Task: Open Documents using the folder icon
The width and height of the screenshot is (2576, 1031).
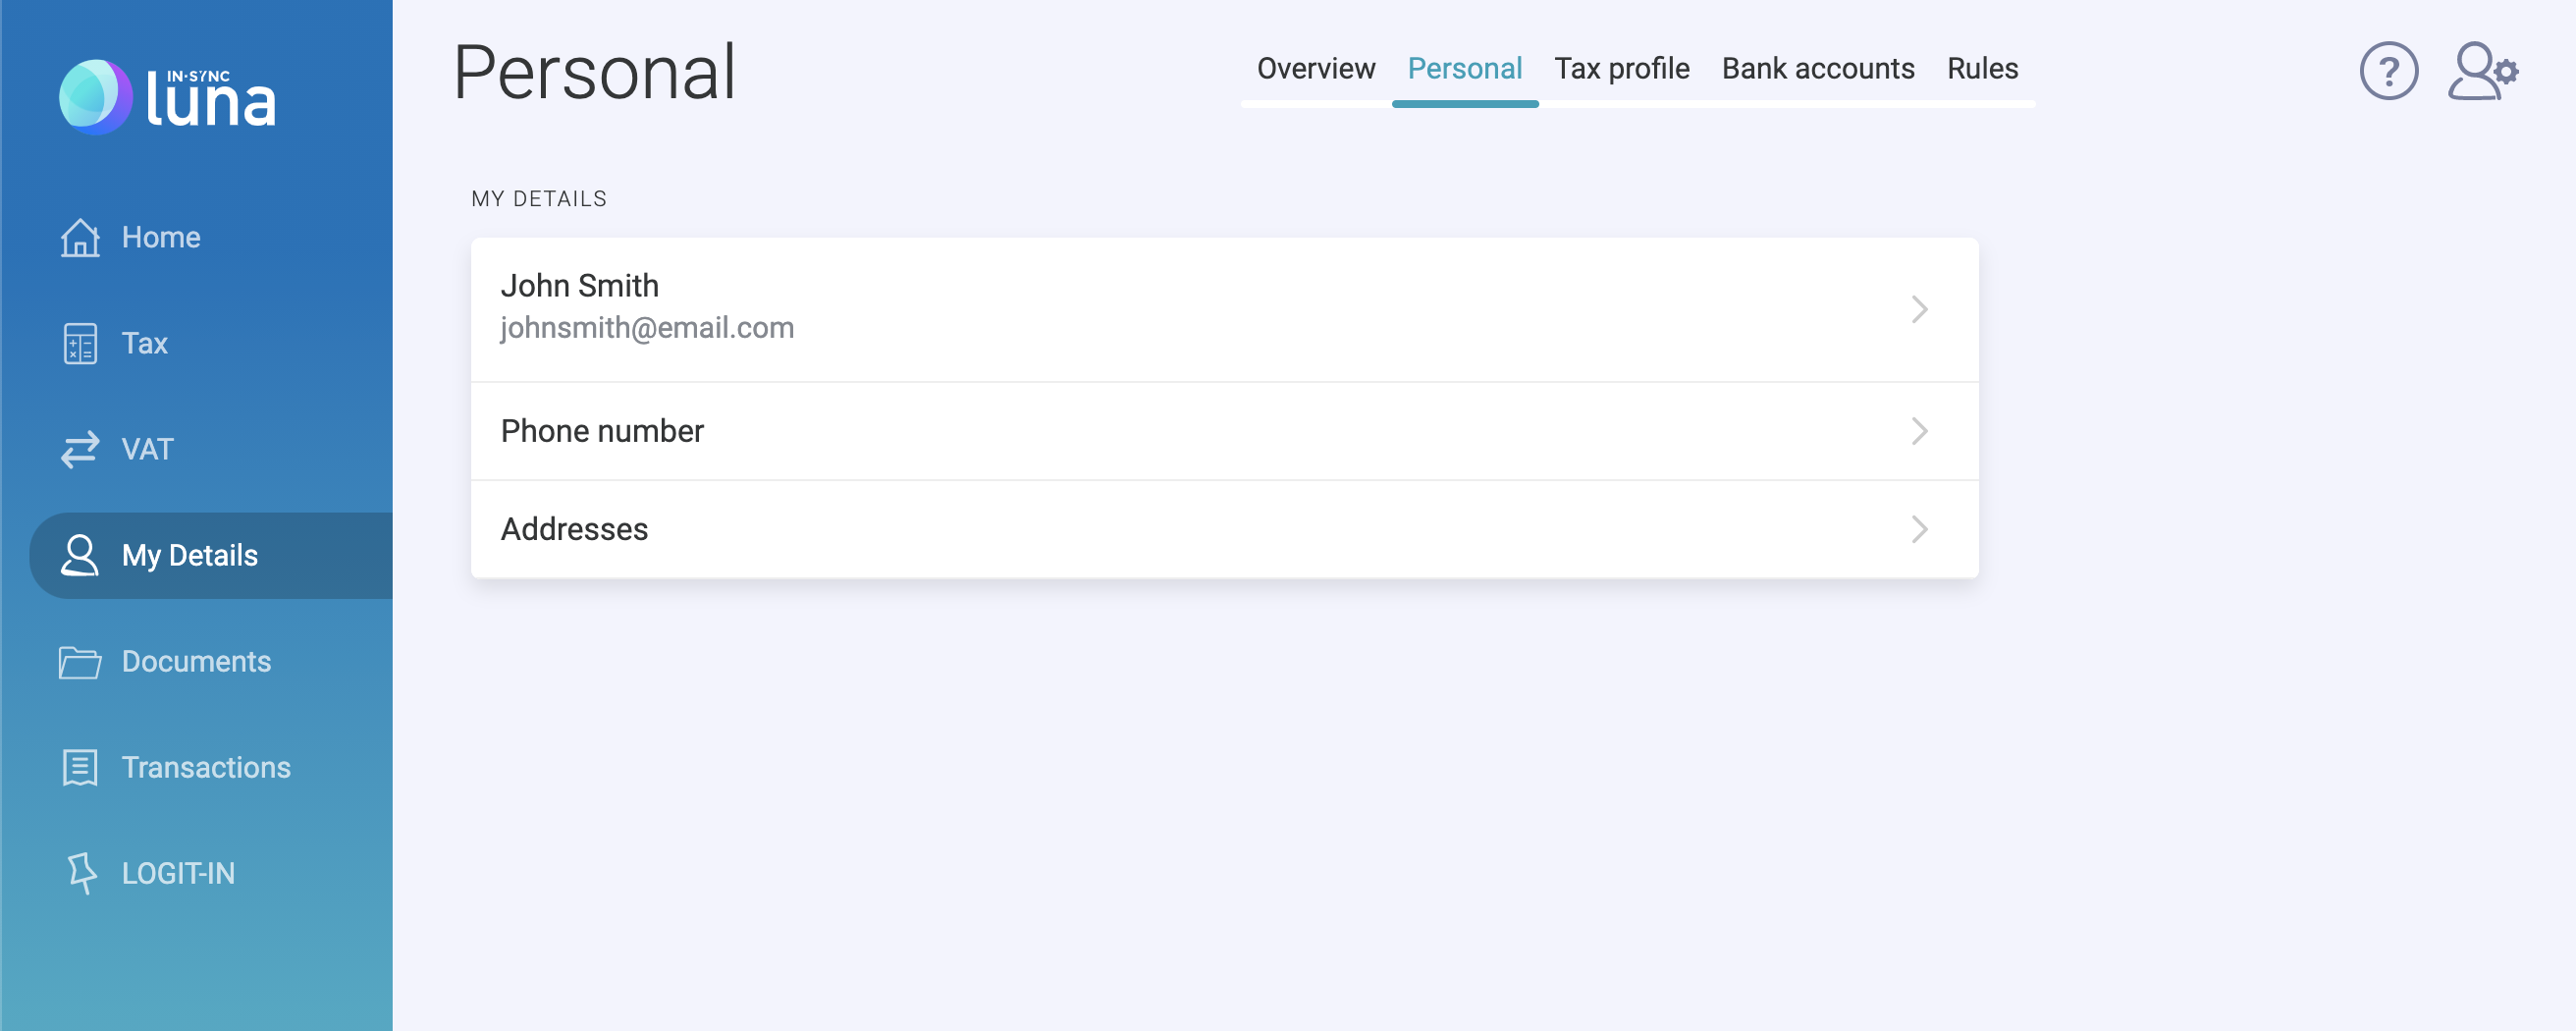Action: click(x=79, y=661)
